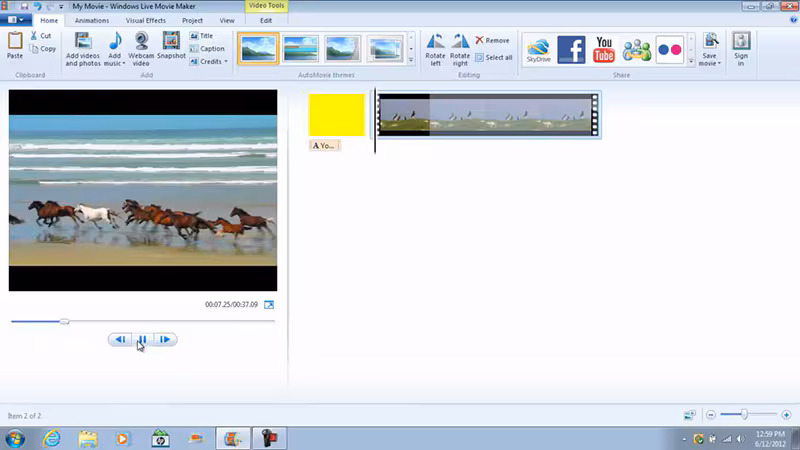800x450 pixels.
Task: Open the Credits dropdown arrow
Action: pyautogui.click(x=226, y=62)
